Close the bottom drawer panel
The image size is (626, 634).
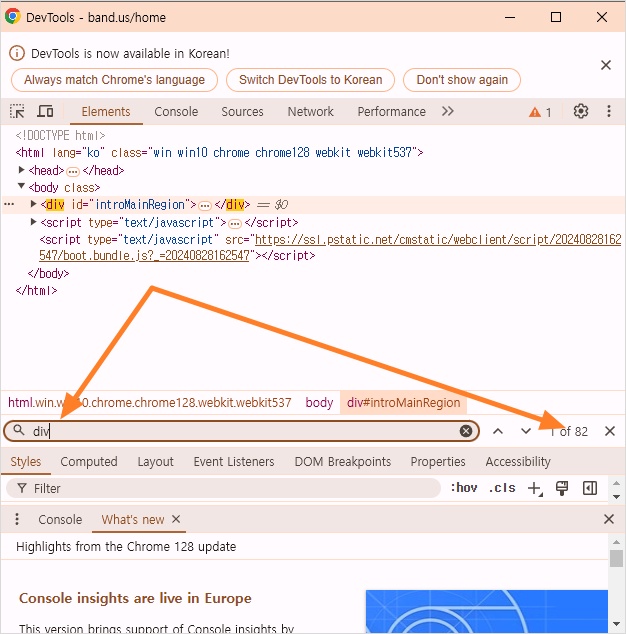coord(609,519)
